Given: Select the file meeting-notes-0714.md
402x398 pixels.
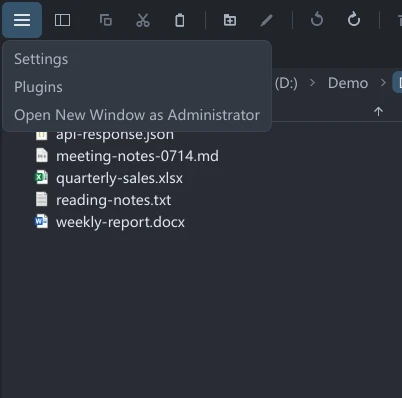Looking at the screenshot, I should pos(137,156).
